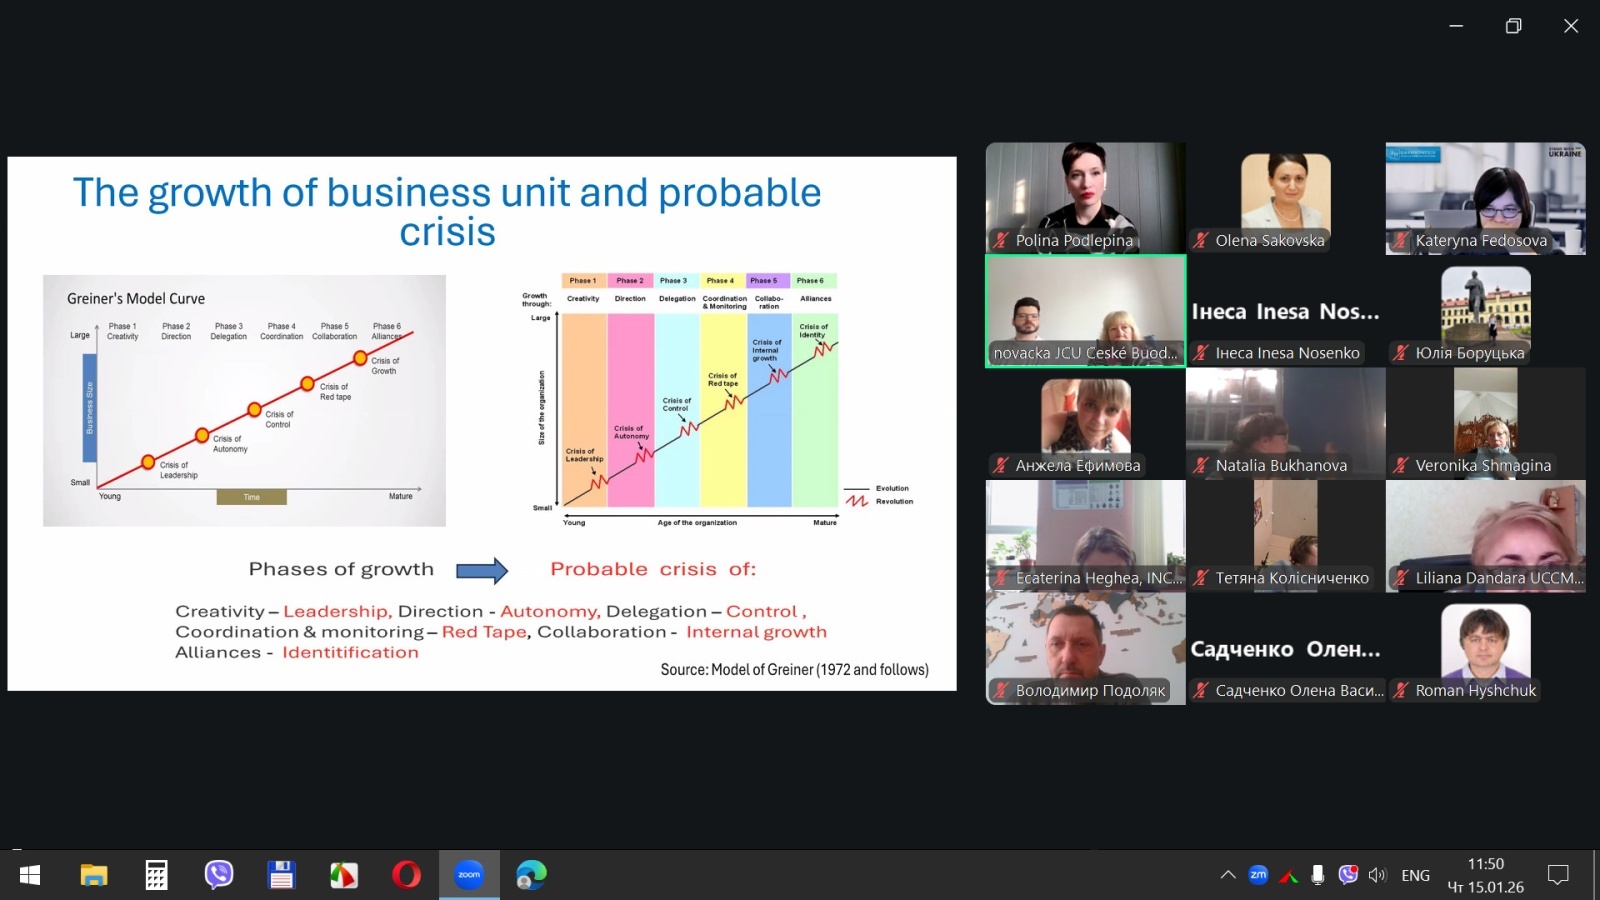Viewport: 1600px width, 900px height.
Task: Click the Zoom tray icon
Action: [x=1258, y=875]
